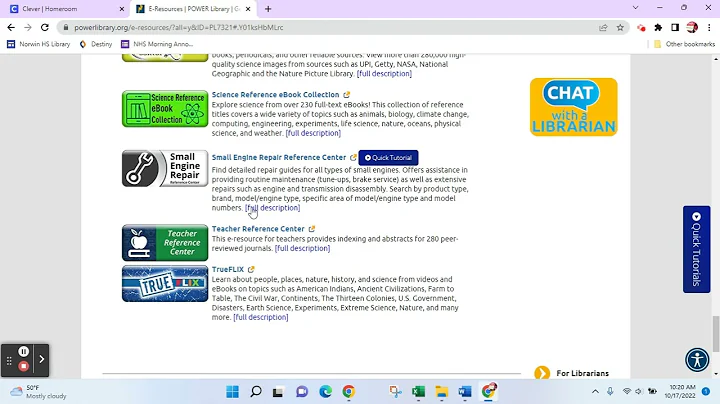
Task: Open Microsoft Edge from taskbar
Action: pos(326,392)
